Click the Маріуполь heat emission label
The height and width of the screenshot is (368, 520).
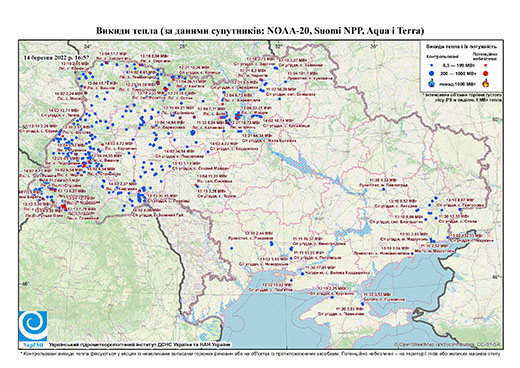click(404, 237)
